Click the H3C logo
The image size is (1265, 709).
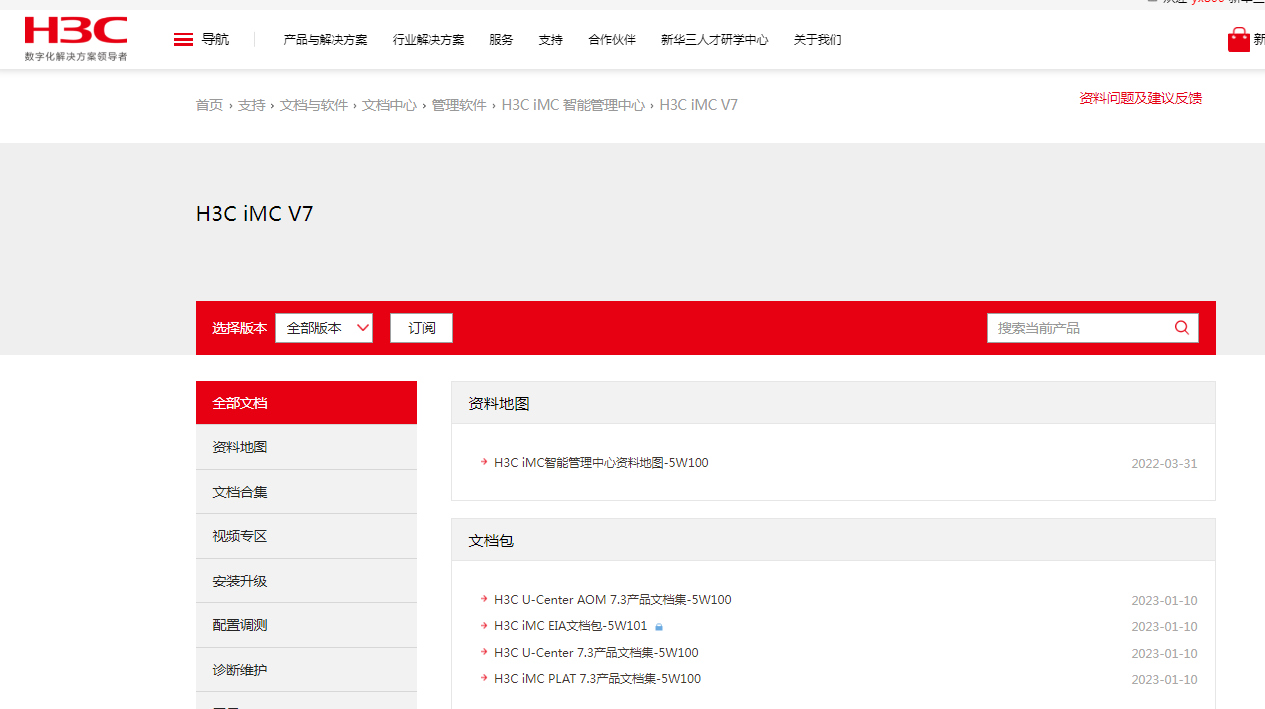(76, 38)
